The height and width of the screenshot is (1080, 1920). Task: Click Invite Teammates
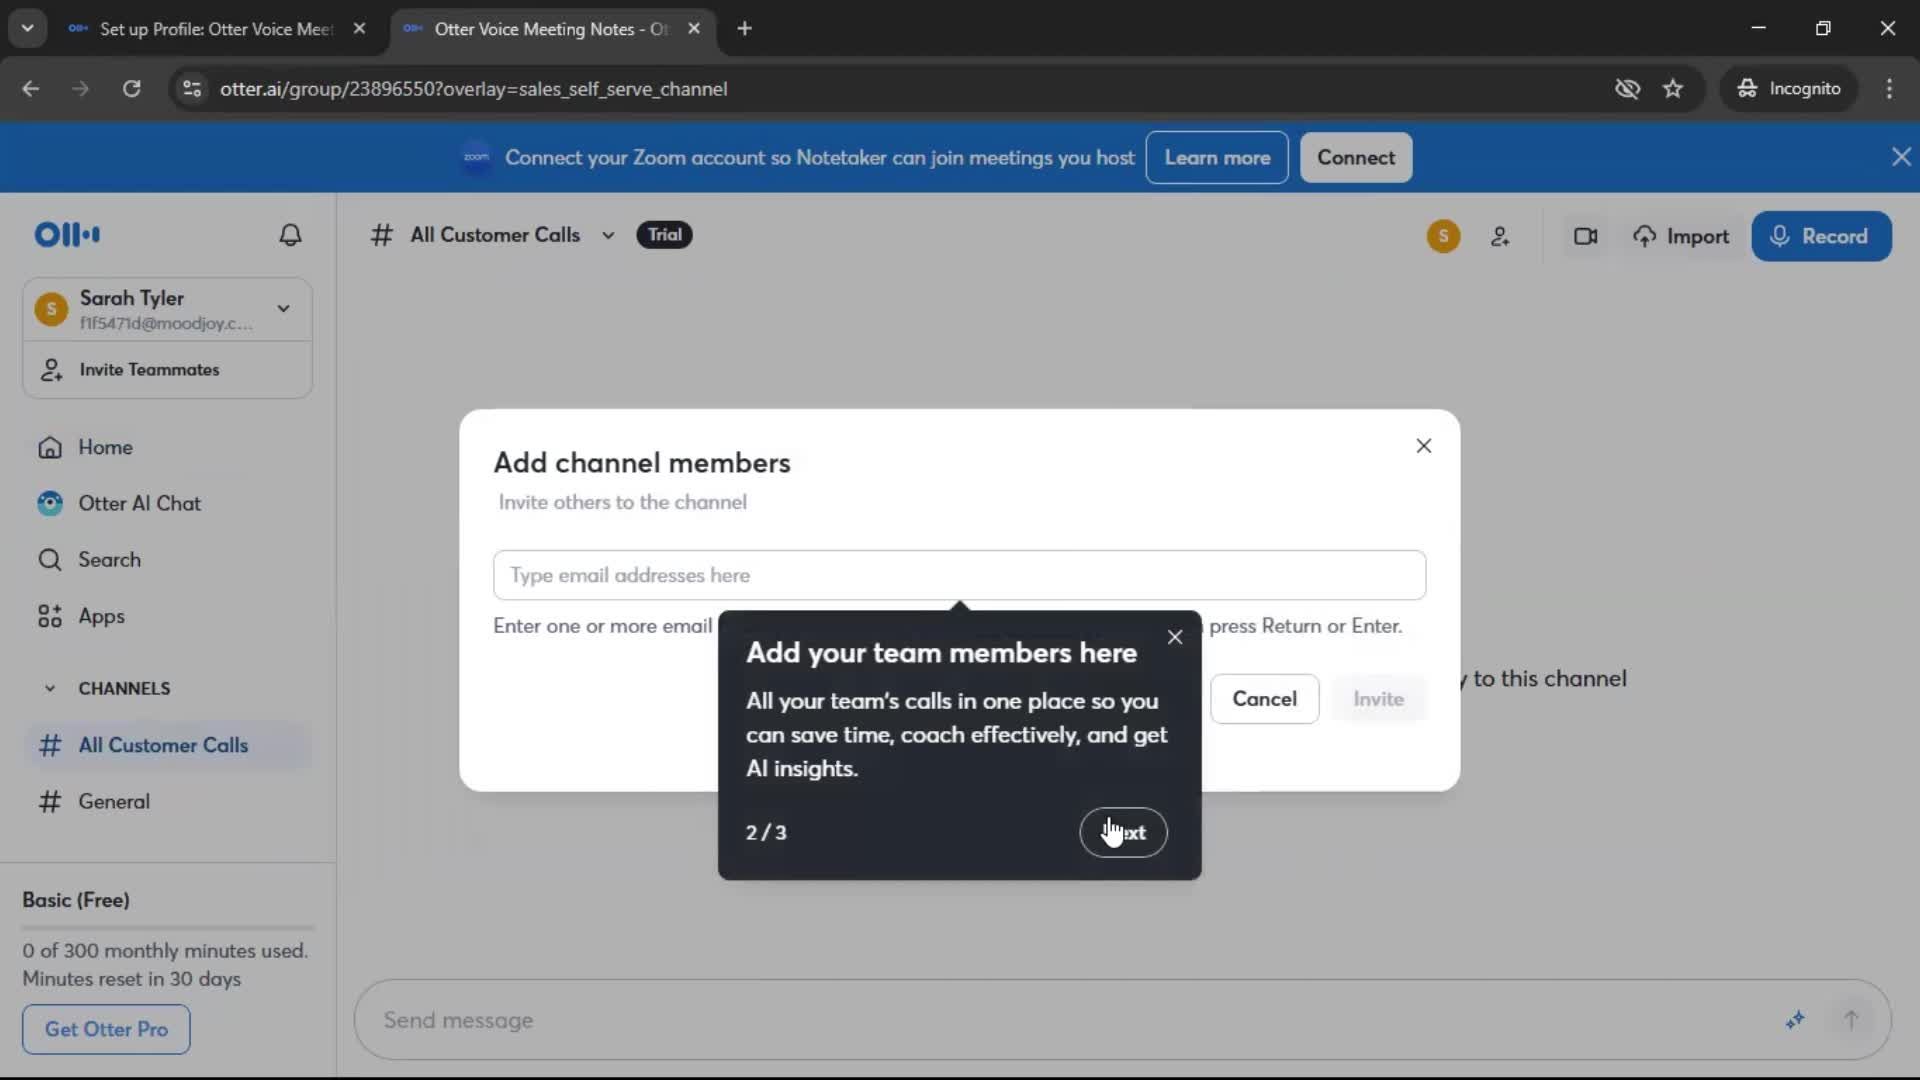(167, 370)
